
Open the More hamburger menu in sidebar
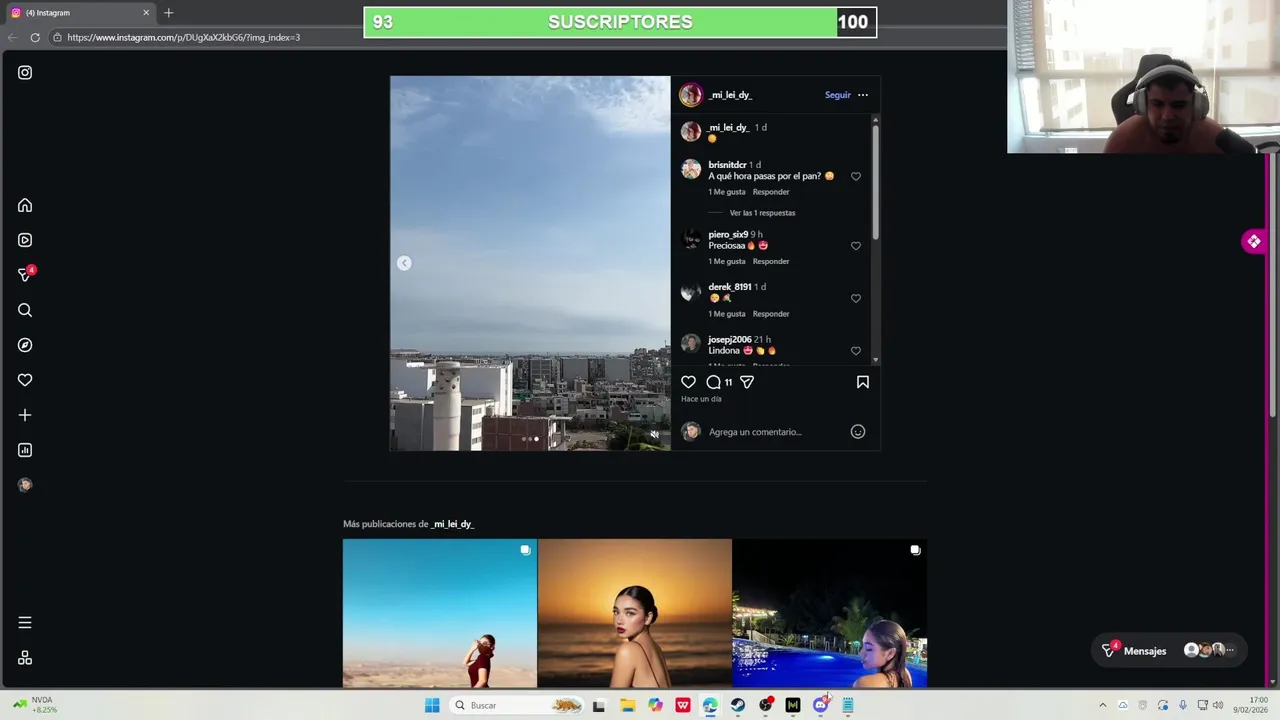click(25, 622)
